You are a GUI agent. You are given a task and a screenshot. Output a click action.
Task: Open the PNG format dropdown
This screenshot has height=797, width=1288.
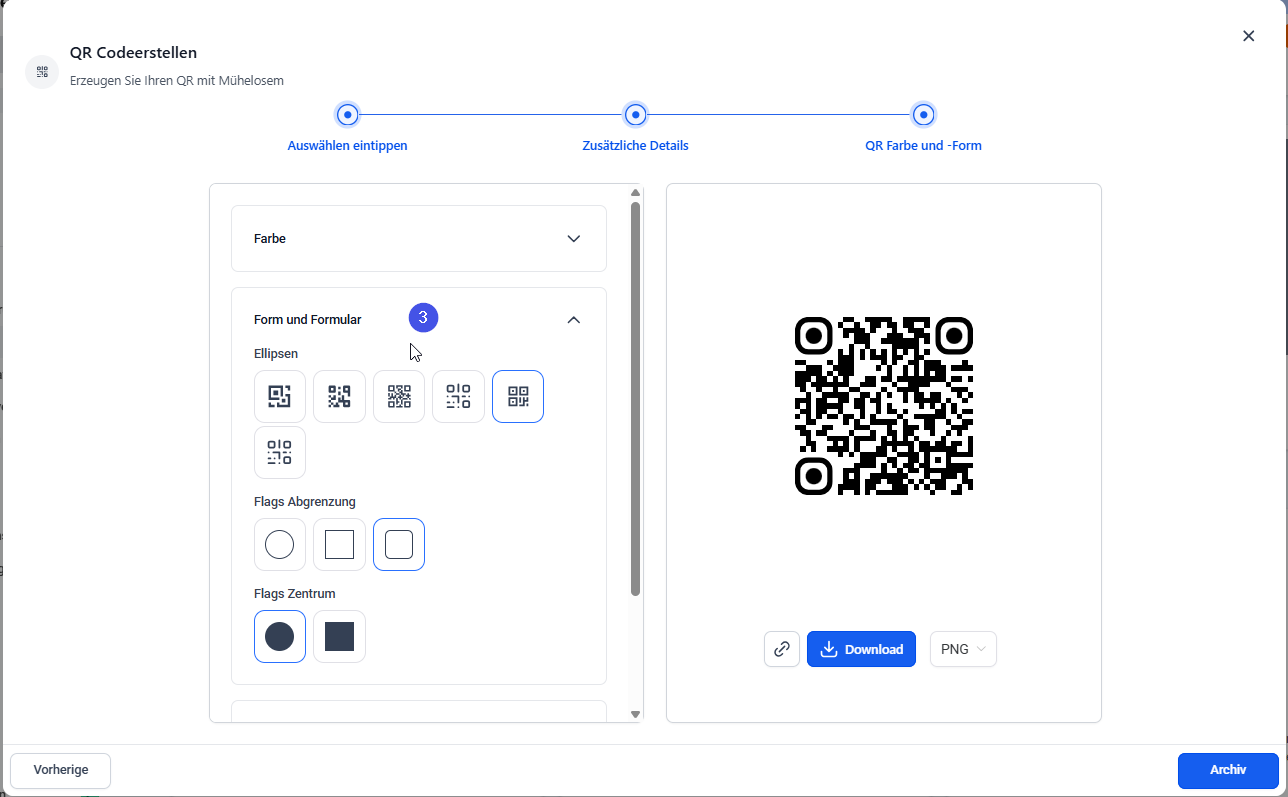(x=963, y=649)
